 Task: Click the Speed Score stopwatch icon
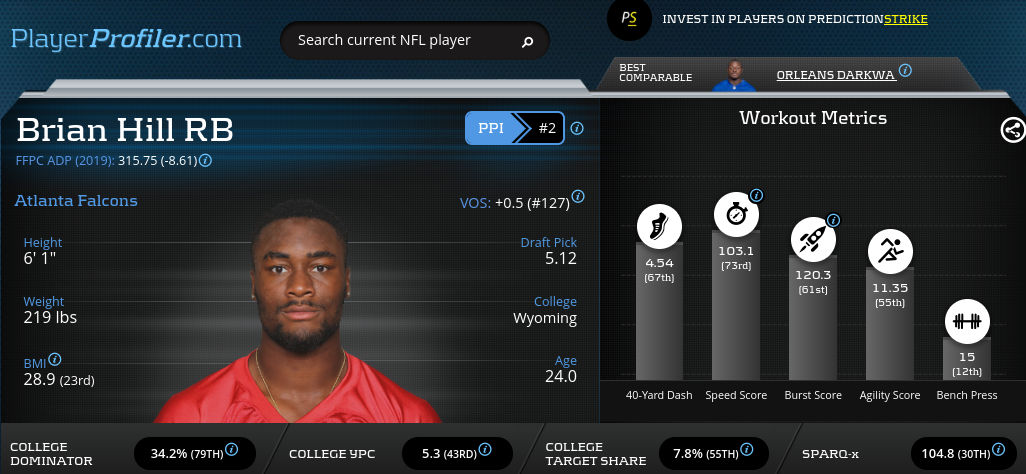[736, 215]
